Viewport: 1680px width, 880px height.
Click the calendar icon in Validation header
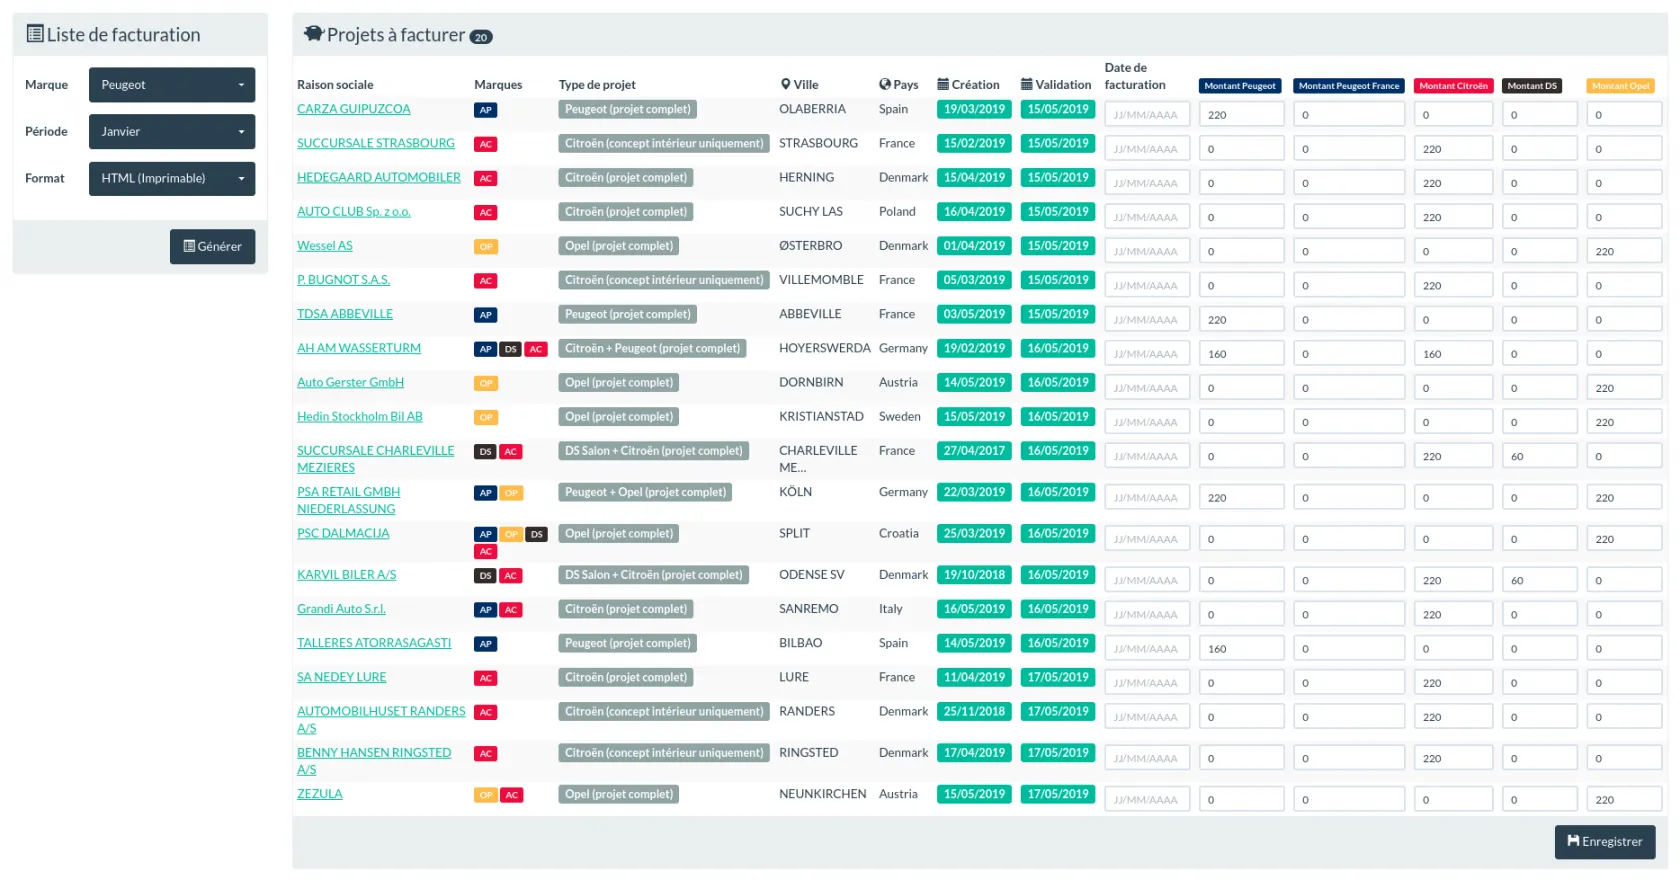(1027, 85)
